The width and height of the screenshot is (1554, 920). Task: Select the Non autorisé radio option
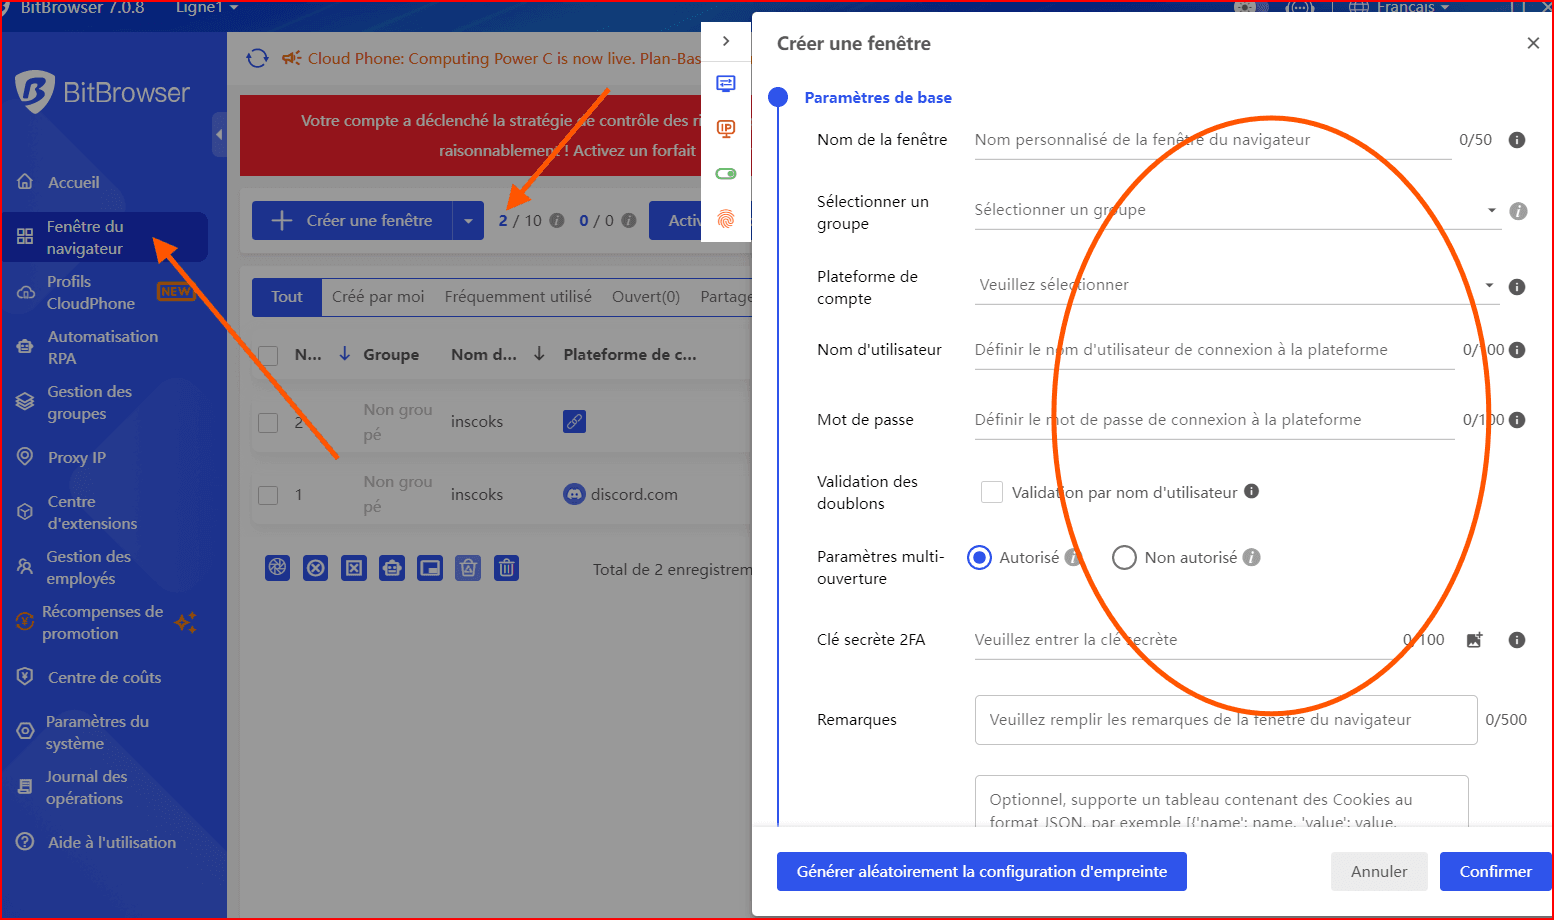(x=1124, y=557)
